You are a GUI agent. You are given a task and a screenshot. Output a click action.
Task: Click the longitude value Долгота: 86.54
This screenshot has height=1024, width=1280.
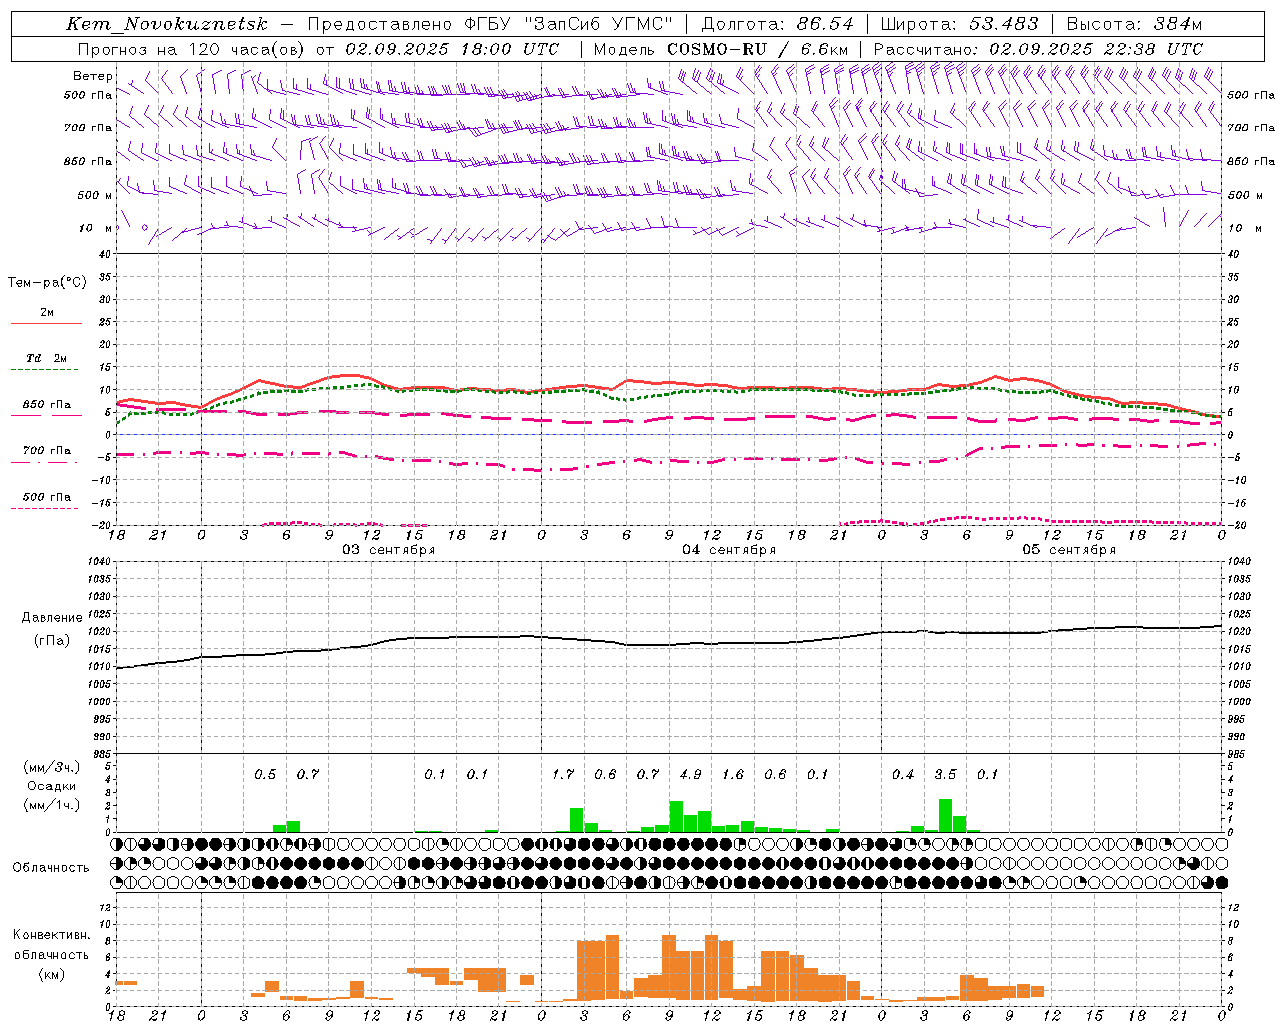tap(778, 24)
